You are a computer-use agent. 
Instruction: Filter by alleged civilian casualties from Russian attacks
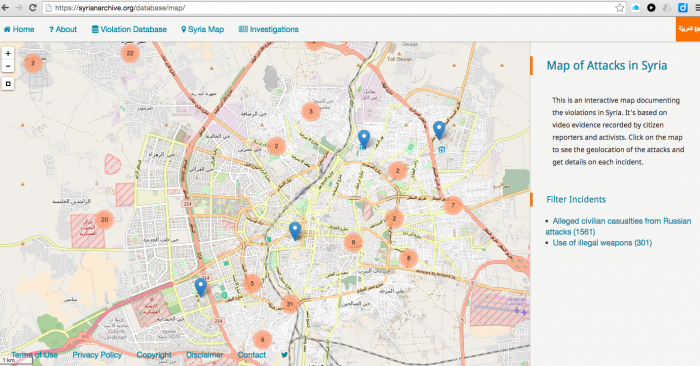pyautogui.click(x=618, y=226)
